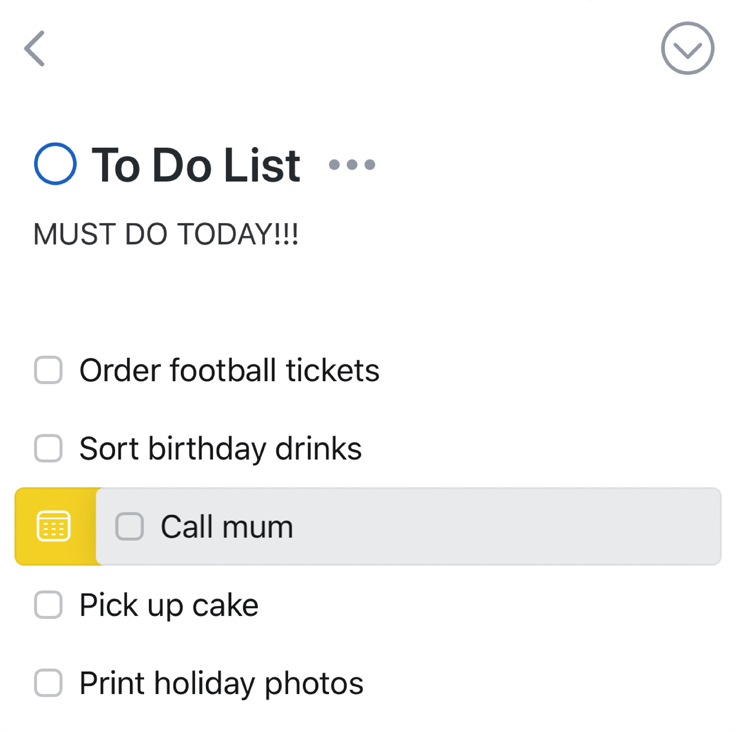Mark To Do List circle complete
736x732 pixels.
(x=55, y=164)
